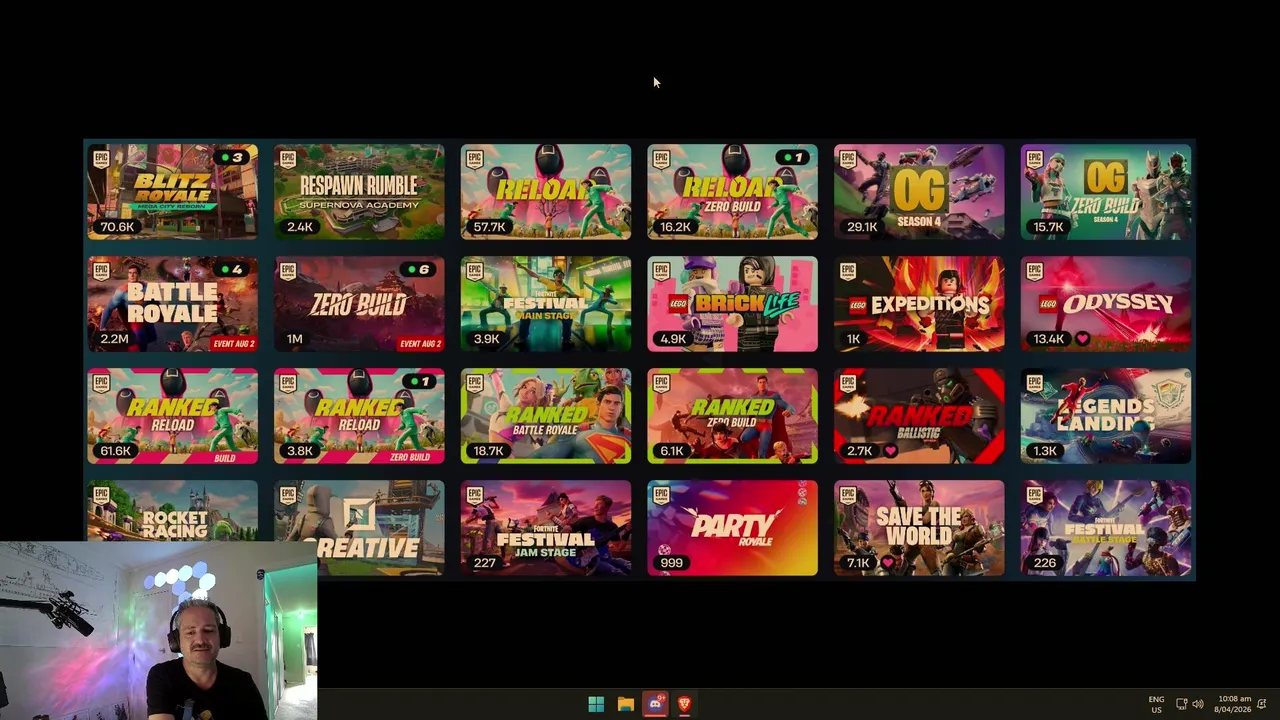Launch the Battle Royale tile
Viewport: 1280px width, 720px height.
pyautogui.click(x=172, y=304)
